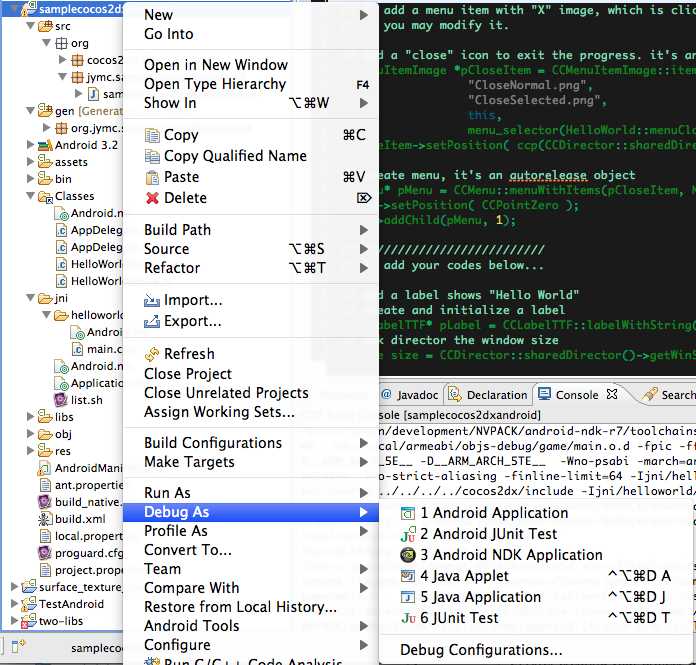
Task: Collapse the org package node
Action: [46, 43]
